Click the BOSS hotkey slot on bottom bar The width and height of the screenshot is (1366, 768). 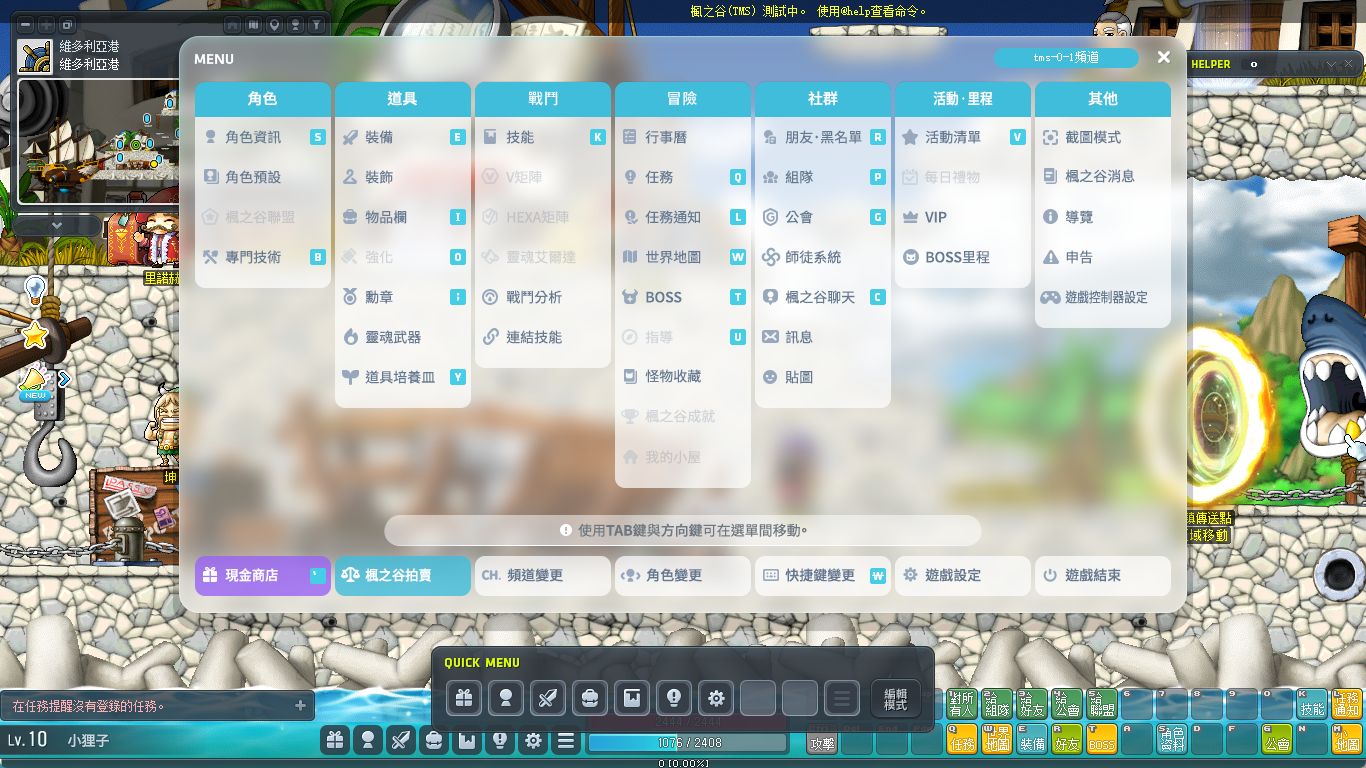1102,740
